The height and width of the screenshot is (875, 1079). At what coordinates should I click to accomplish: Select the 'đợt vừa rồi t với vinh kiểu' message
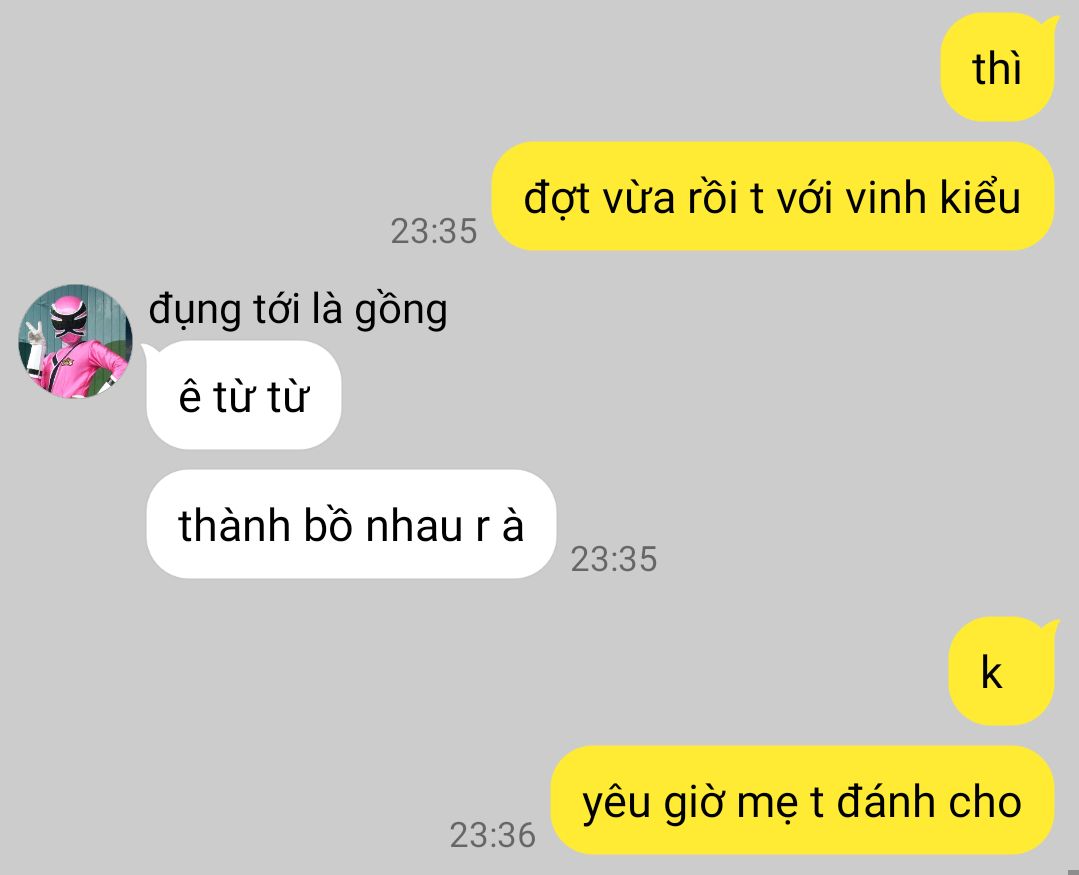(x=773, y=196)
